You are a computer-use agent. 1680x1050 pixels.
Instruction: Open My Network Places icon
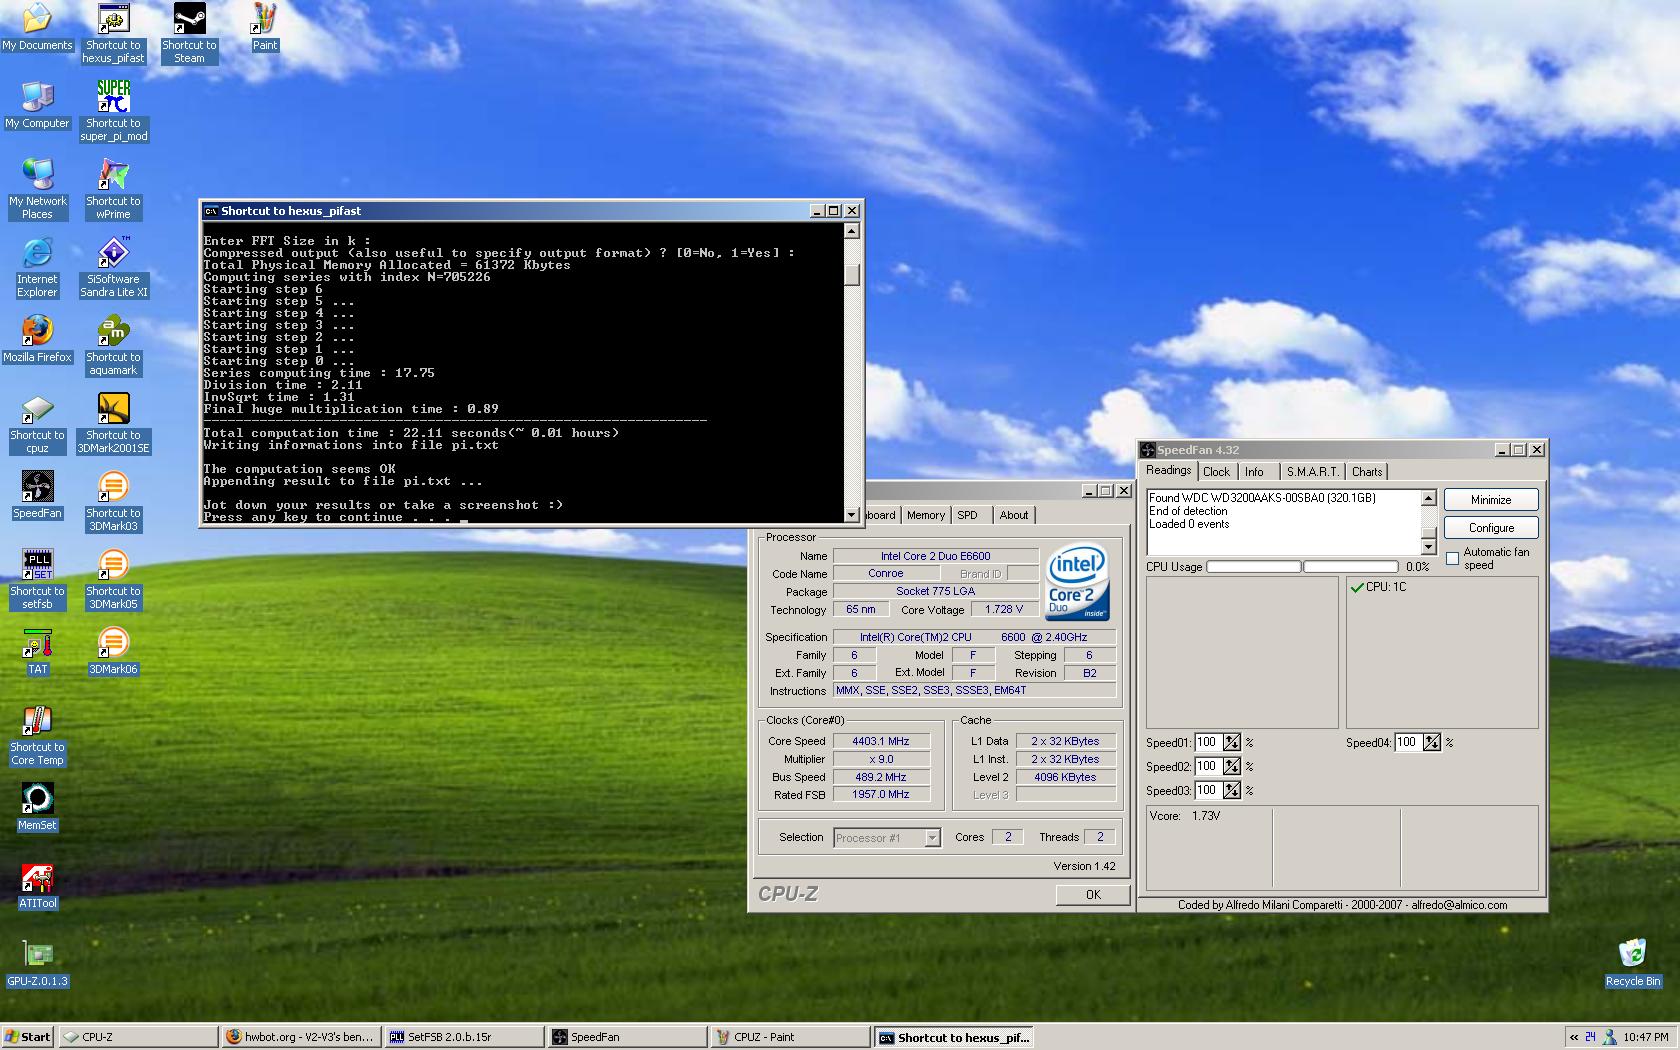click(x=37, y=189)
